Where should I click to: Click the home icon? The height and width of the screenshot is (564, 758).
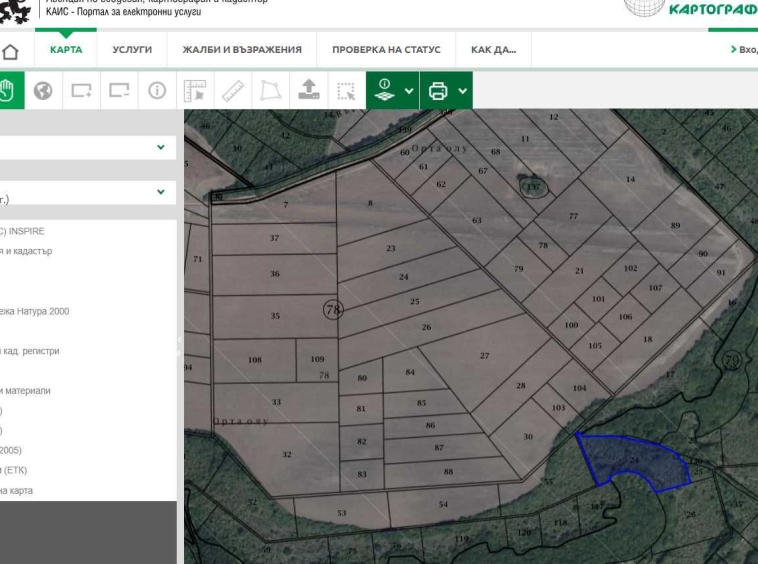click(x=10, y=51)
